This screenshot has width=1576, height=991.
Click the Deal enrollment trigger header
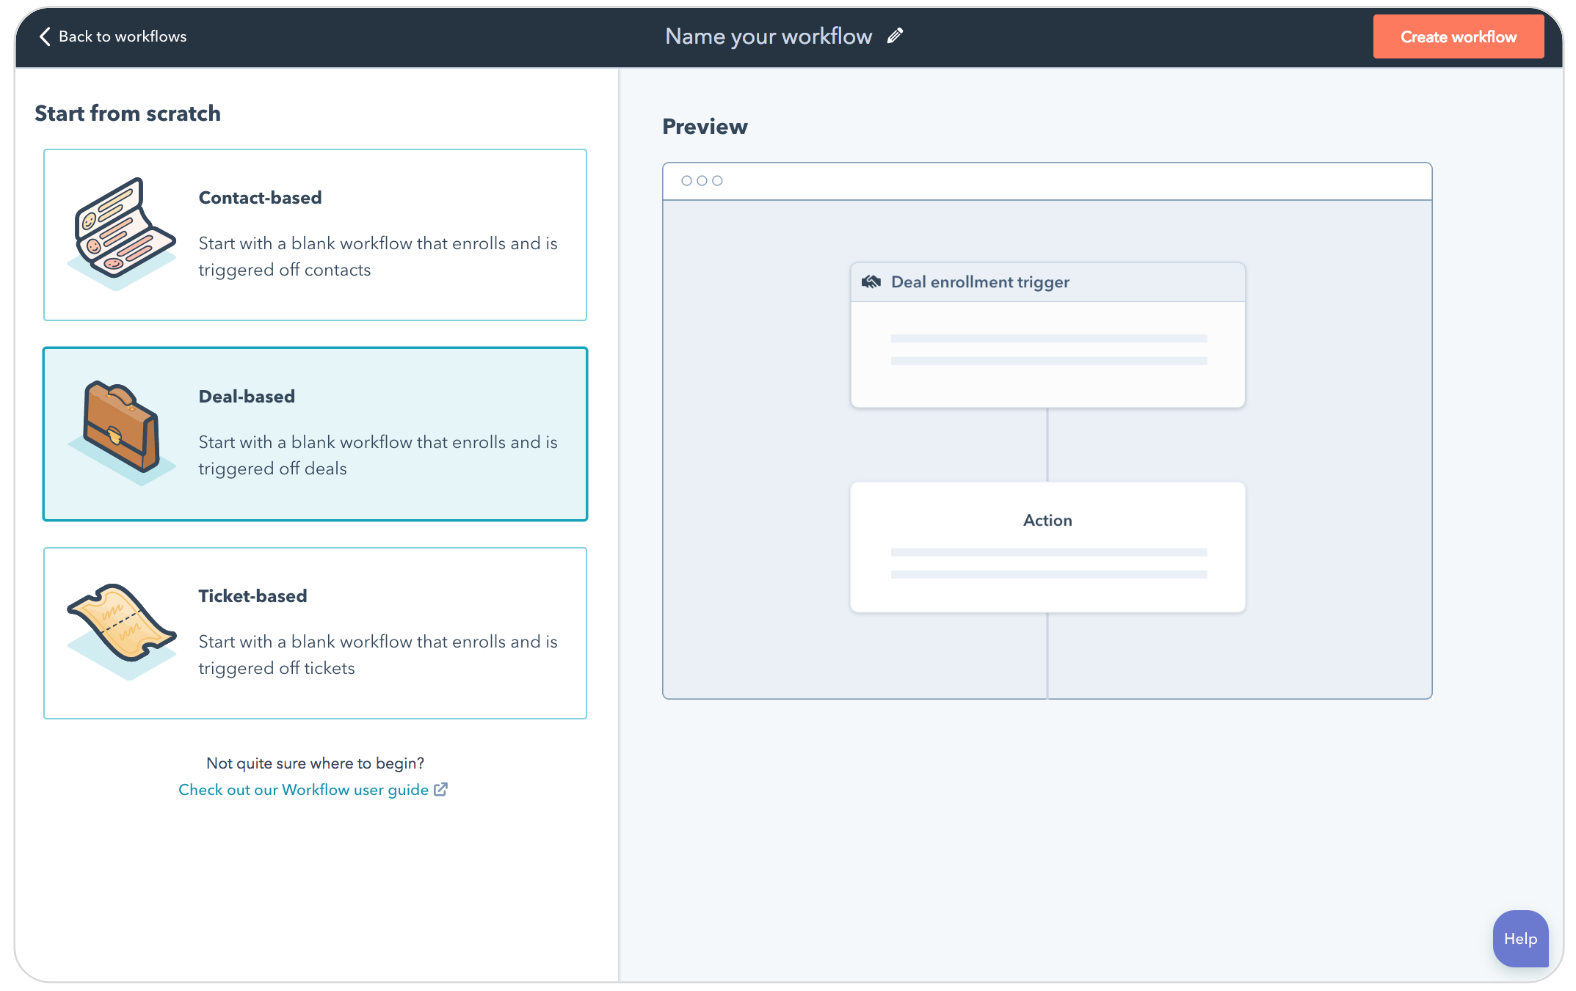pyautogui.click(x=980, y=282)
